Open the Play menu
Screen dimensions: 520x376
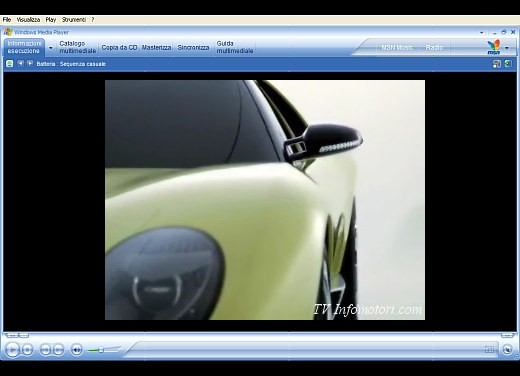tap(51, 20)
